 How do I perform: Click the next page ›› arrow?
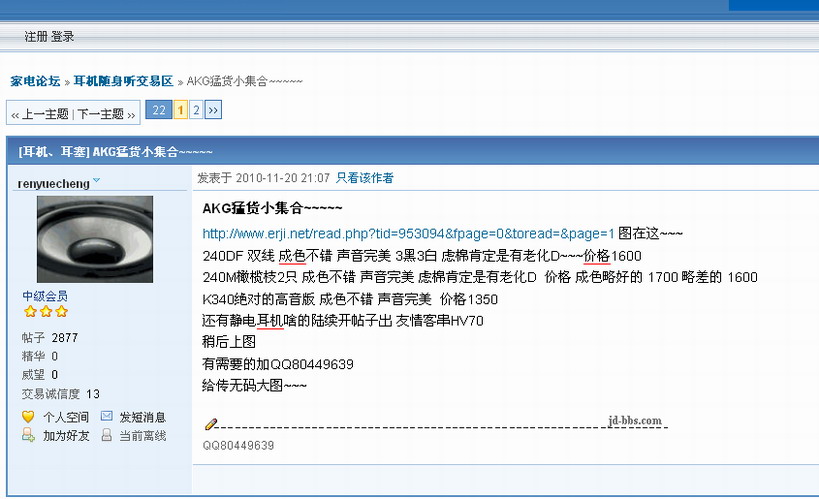point(213,110)
